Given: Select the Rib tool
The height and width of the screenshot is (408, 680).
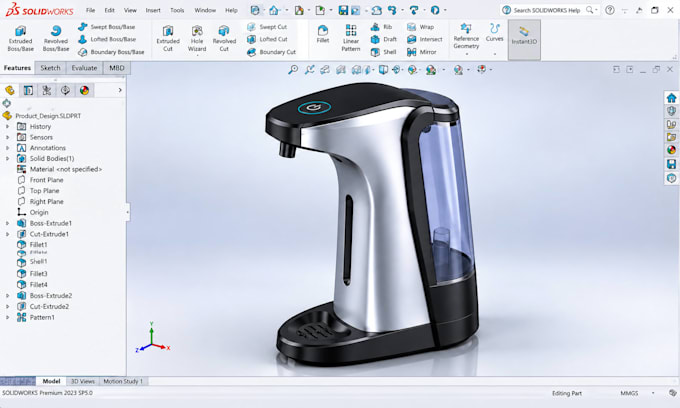Looking at the screenshot, I should [x=381, y=27].
